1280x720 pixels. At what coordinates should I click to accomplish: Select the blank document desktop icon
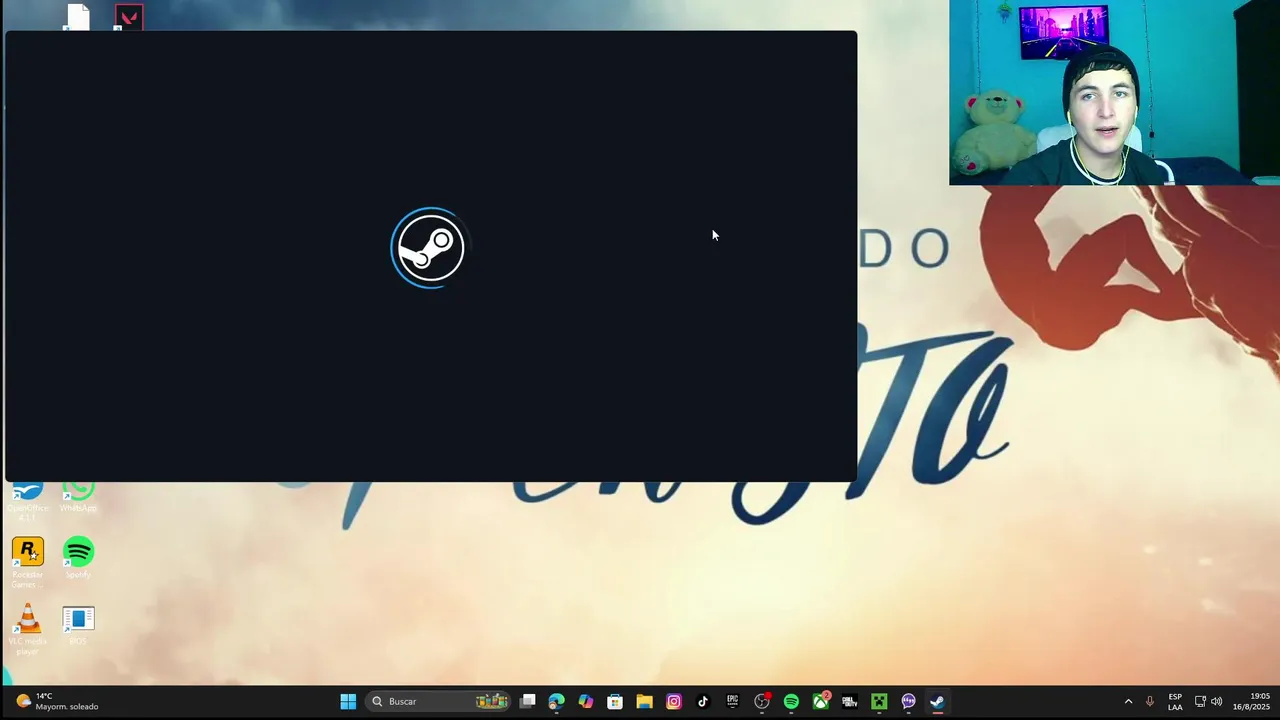click(x=78, y=17)
